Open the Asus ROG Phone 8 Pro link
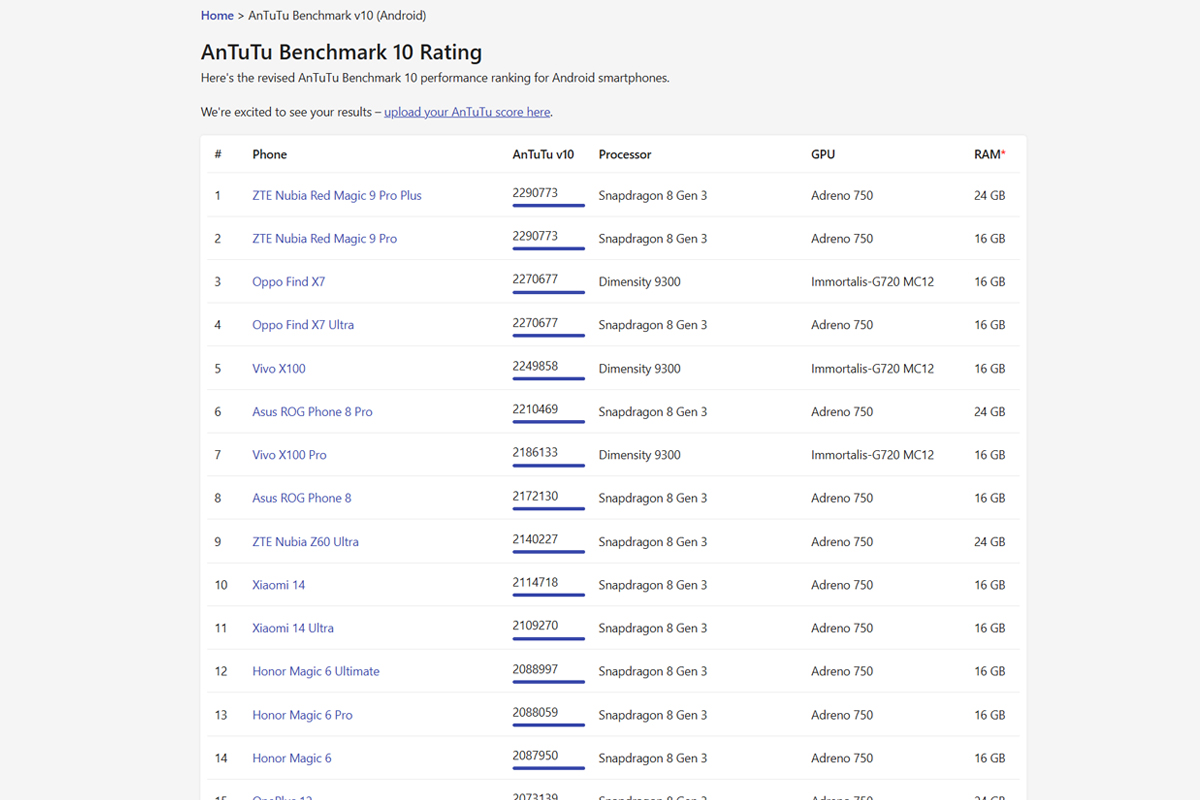The image size is (1200, 800). click(312, 412)
